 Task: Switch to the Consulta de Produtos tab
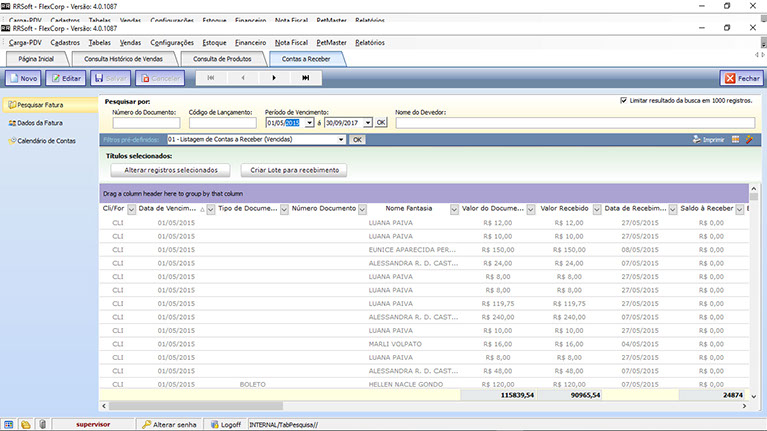point(221,59)
